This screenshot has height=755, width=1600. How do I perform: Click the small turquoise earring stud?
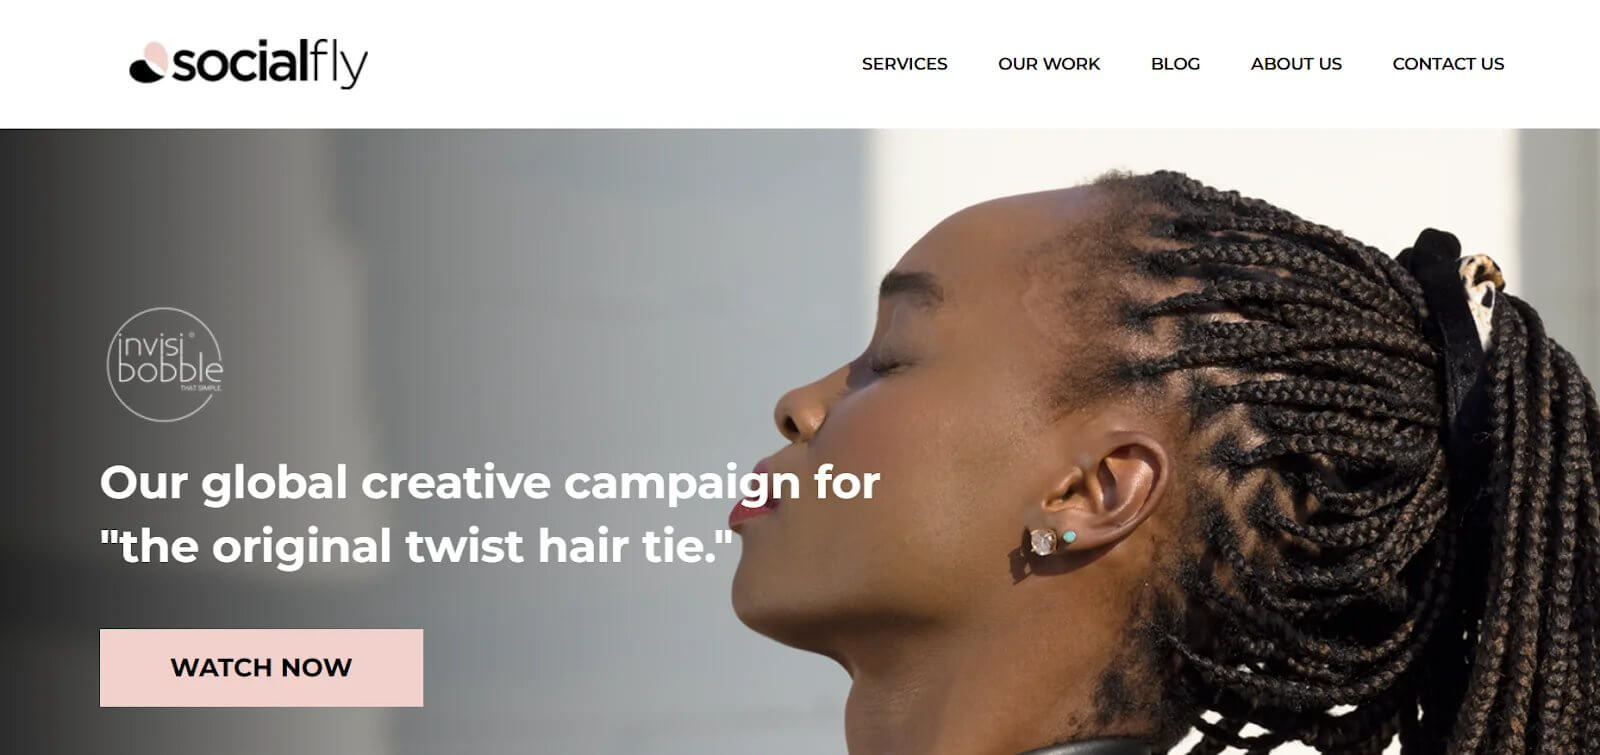pyautogui.click(x=1069, y=537)
